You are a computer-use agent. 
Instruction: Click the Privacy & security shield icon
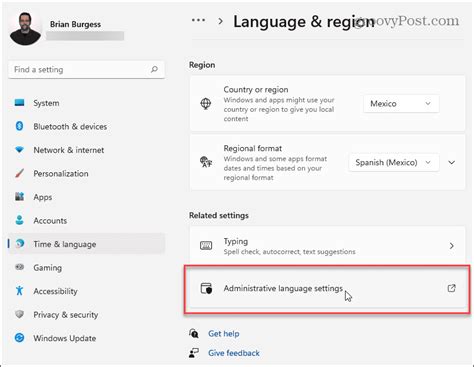(x=20, y=314)
